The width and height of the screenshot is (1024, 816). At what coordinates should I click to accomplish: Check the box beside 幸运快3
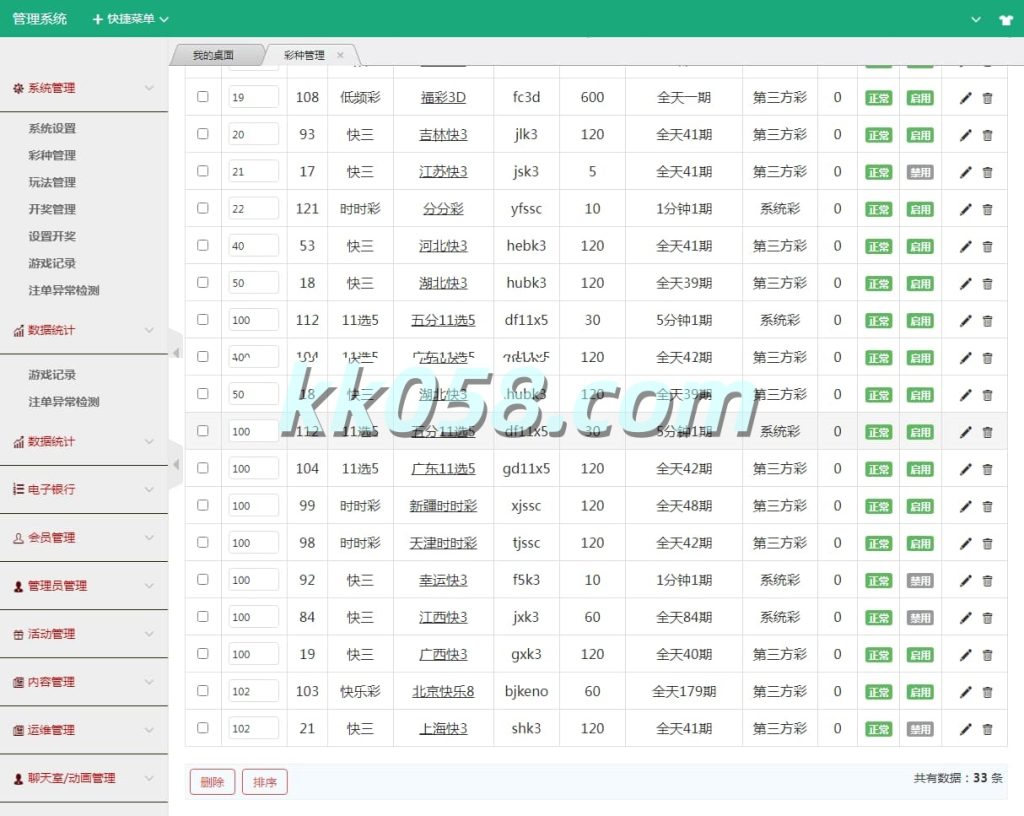[203, 579]
